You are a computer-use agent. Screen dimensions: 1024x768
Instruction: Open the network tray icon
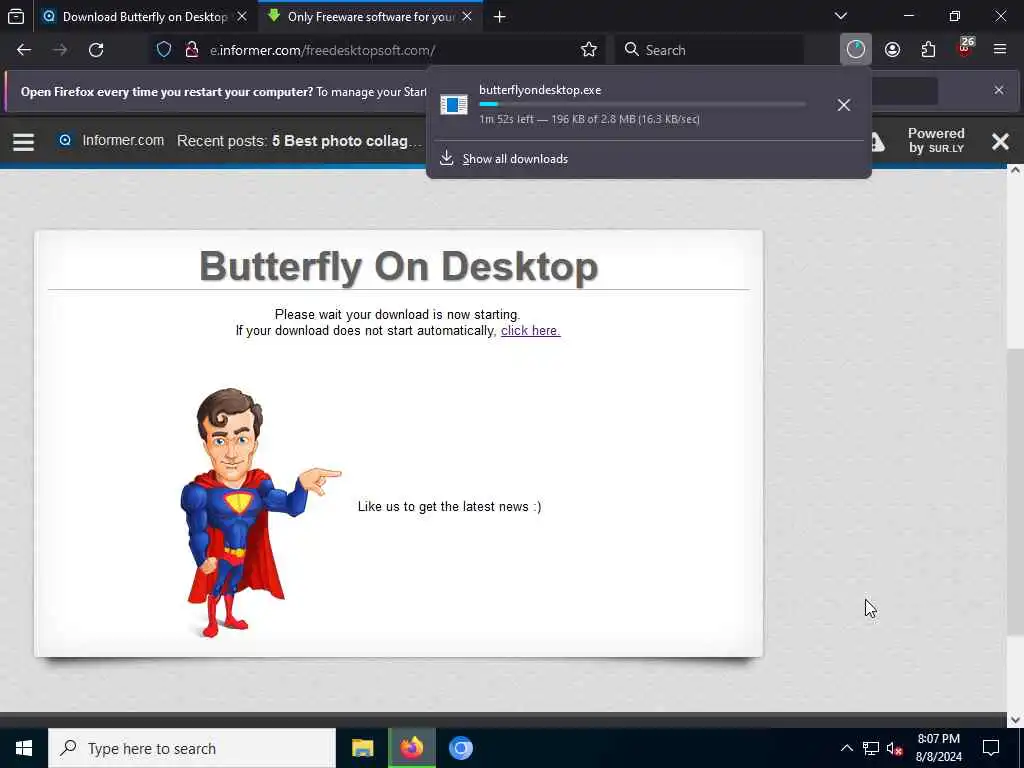point(871,748)
